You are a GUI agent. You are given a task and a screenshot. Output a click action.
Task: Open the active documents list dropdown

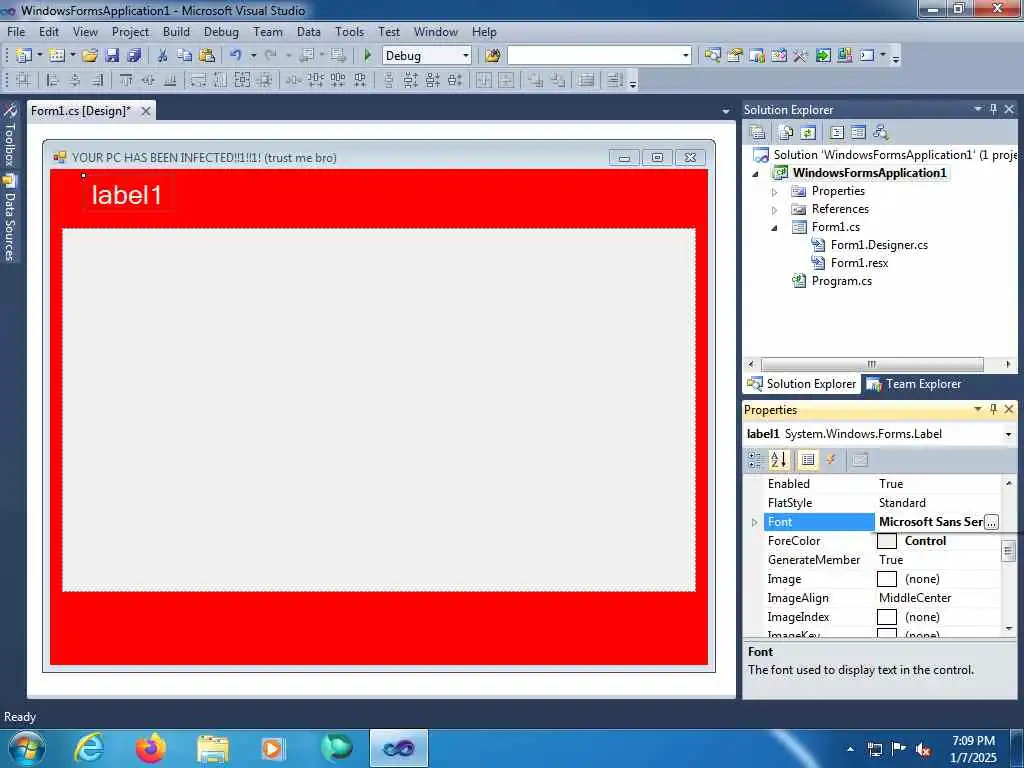pyautogui.click(x=726, y=112)
